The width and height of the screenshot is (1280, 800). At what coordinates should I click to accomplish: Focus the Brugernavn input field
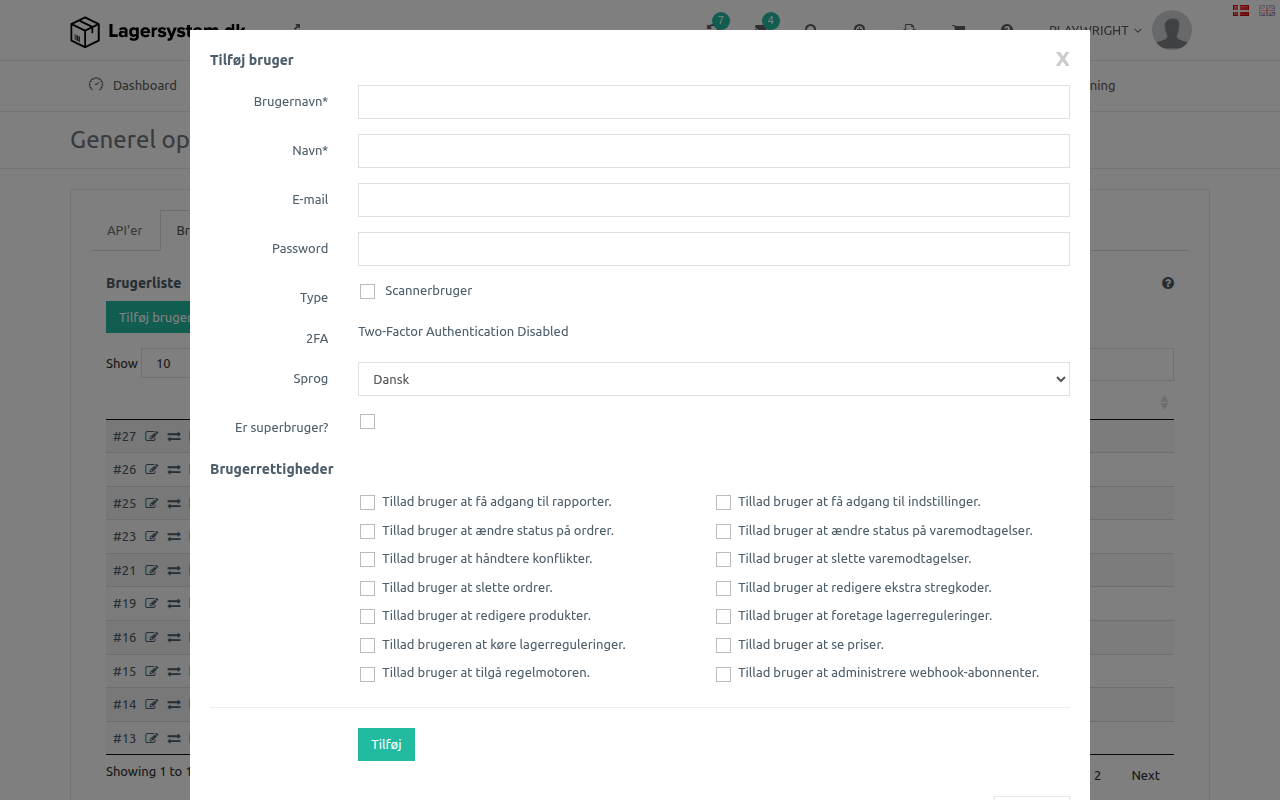coord(714,102)
